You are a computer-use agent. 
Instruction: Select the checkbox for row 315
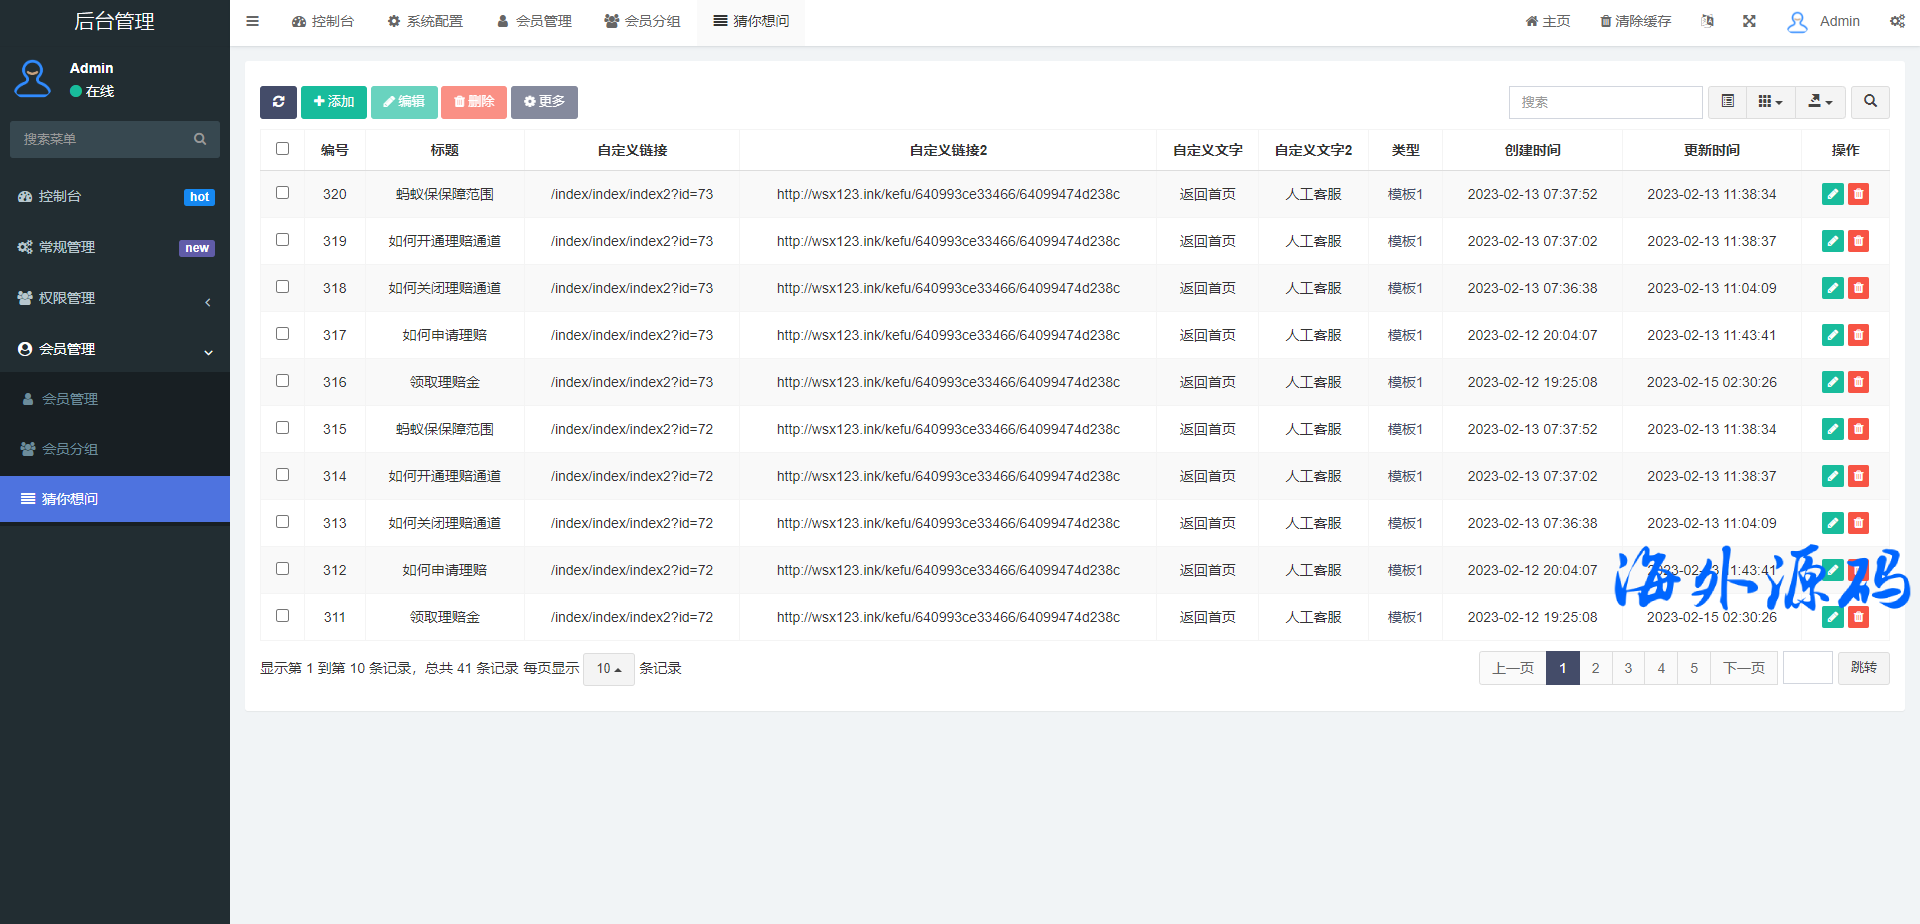point(282,428)
